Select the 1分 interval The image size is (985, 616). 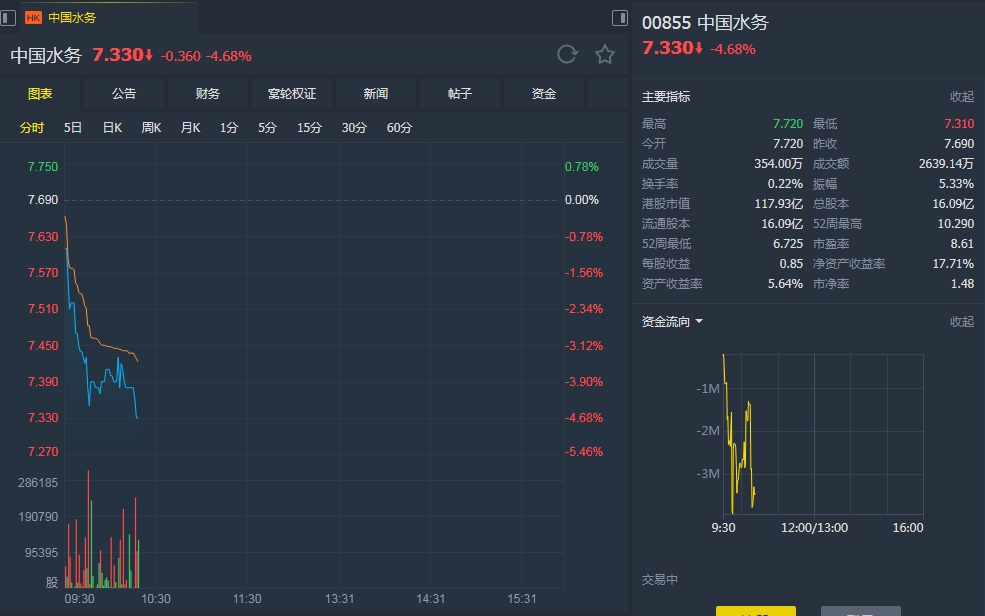[229, 127]
